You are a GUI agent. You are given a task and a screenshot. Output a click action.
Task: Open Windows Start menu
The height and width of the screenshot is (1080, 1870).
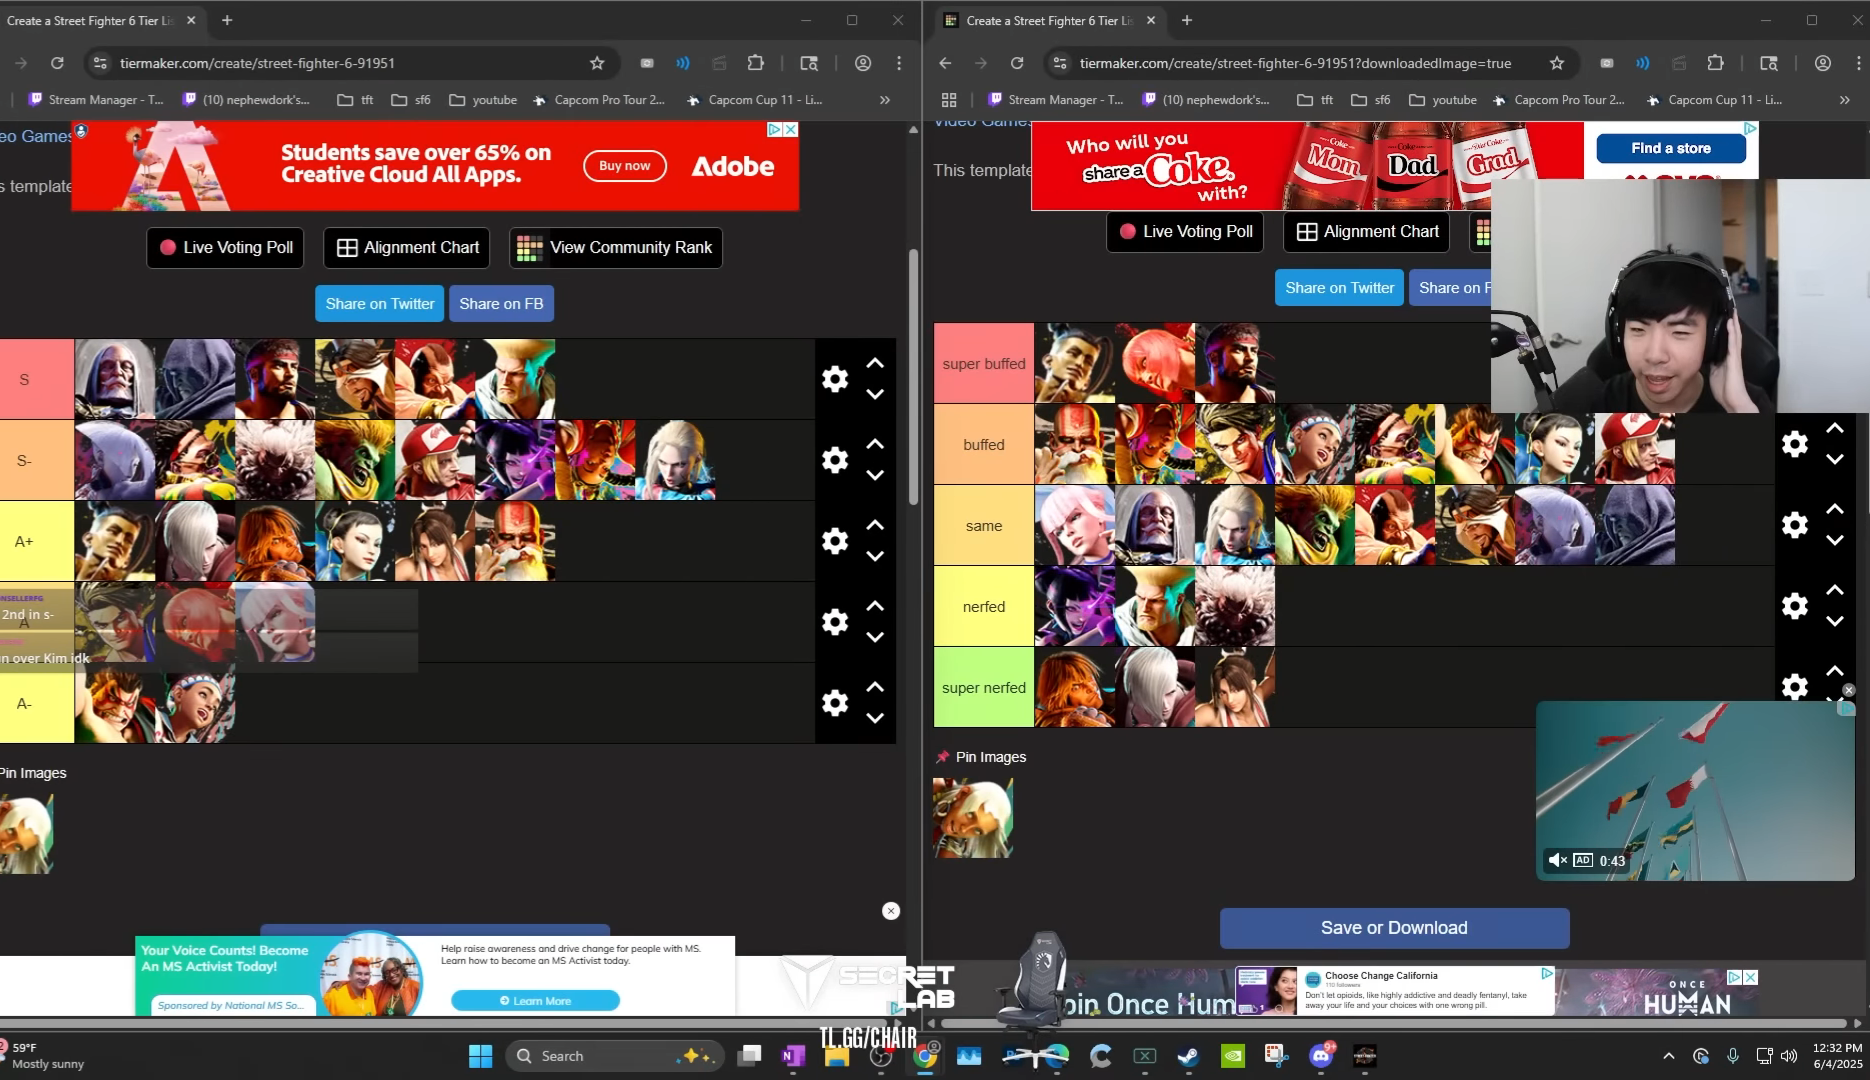click(480, 1056)
